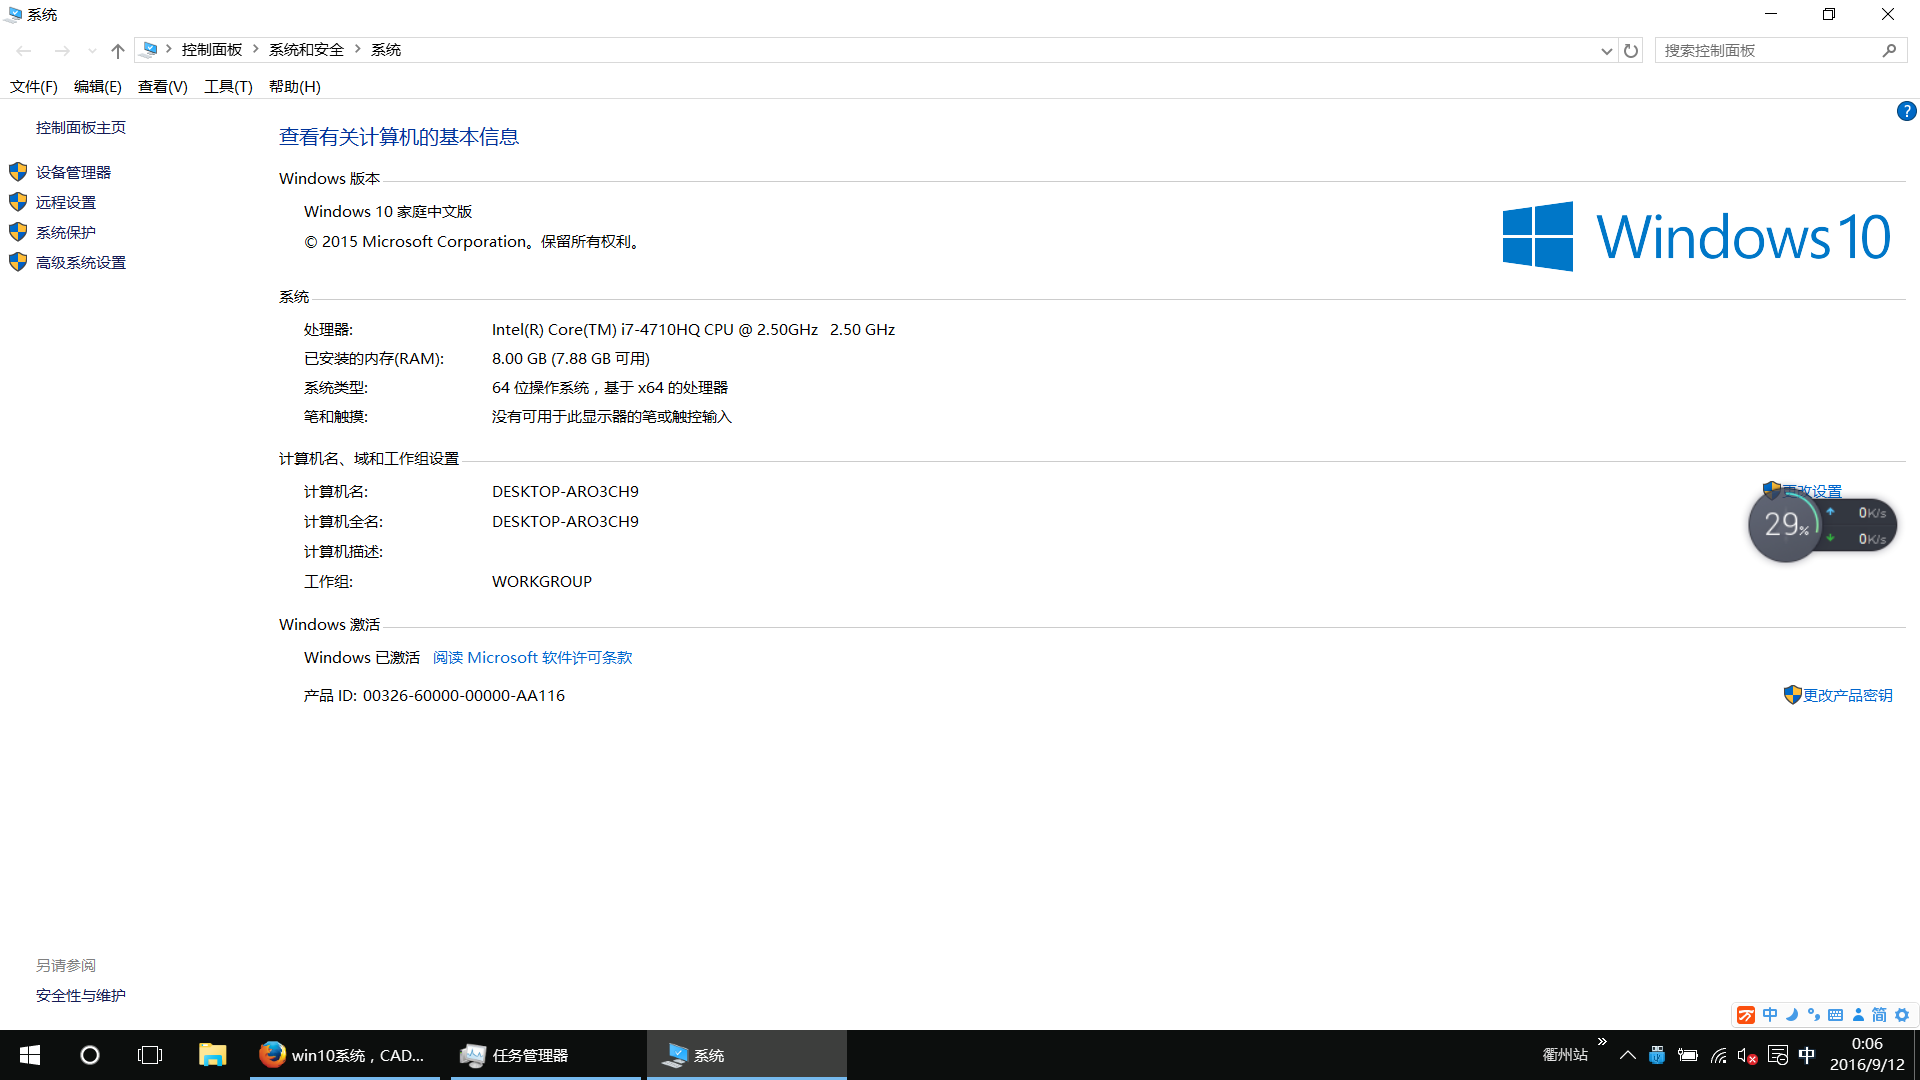Click Sogou user account icon
1920x1080 pixels.
pyautogui.click(x=1858, y=1015)
